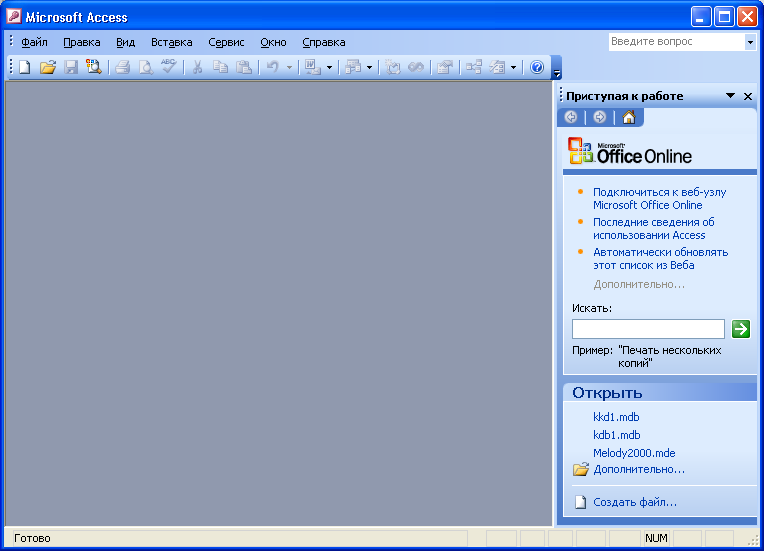764x551 pixels.
Task: Expand the Office Links dropdown arrow
Action: coord(329,67)
